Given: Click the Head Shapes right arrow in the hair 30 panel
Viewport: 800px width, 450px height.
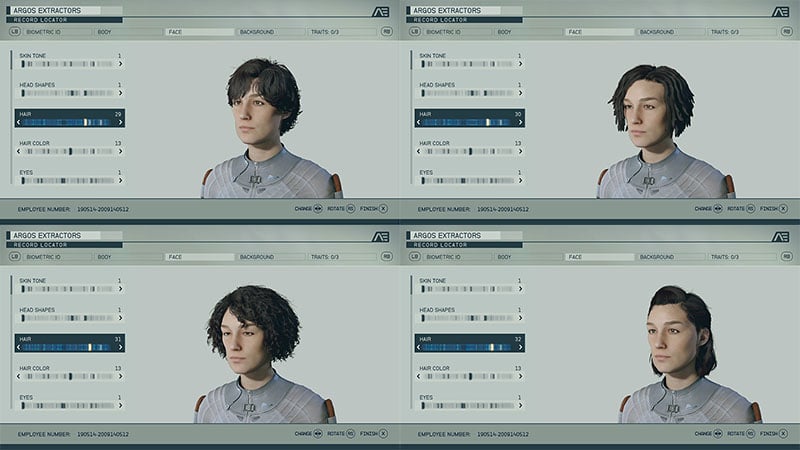Looking at the screenshot, I should coord(520,93).
